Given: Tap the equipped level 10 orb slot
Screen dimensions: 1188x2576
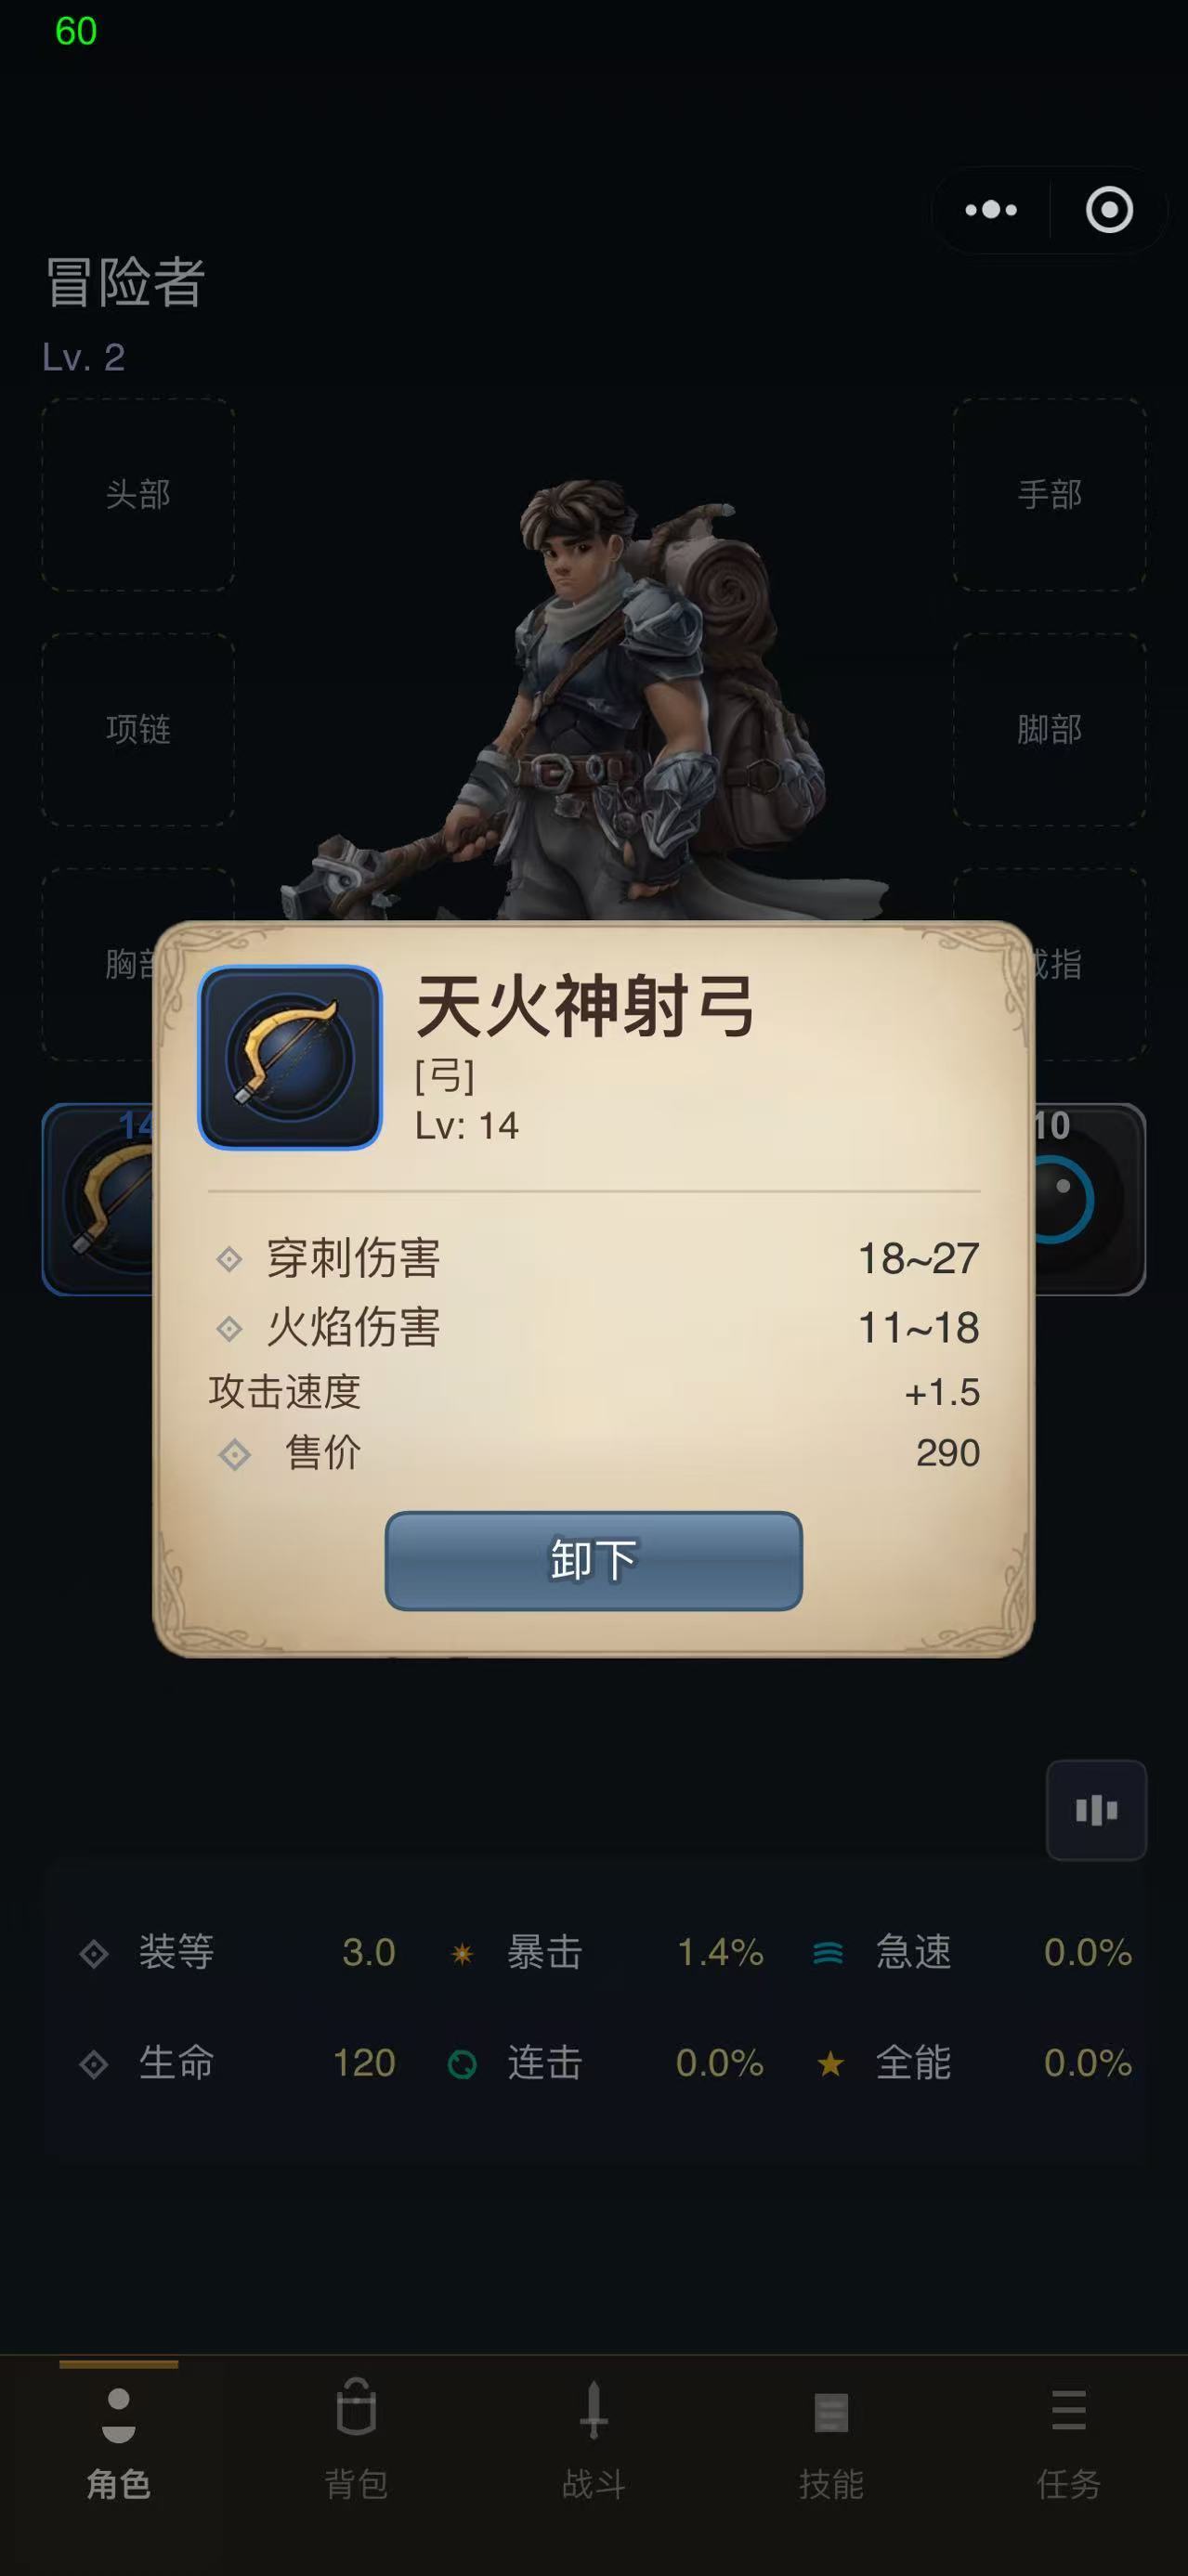Looking at the screenshot, I should tap(1090, 1199).
